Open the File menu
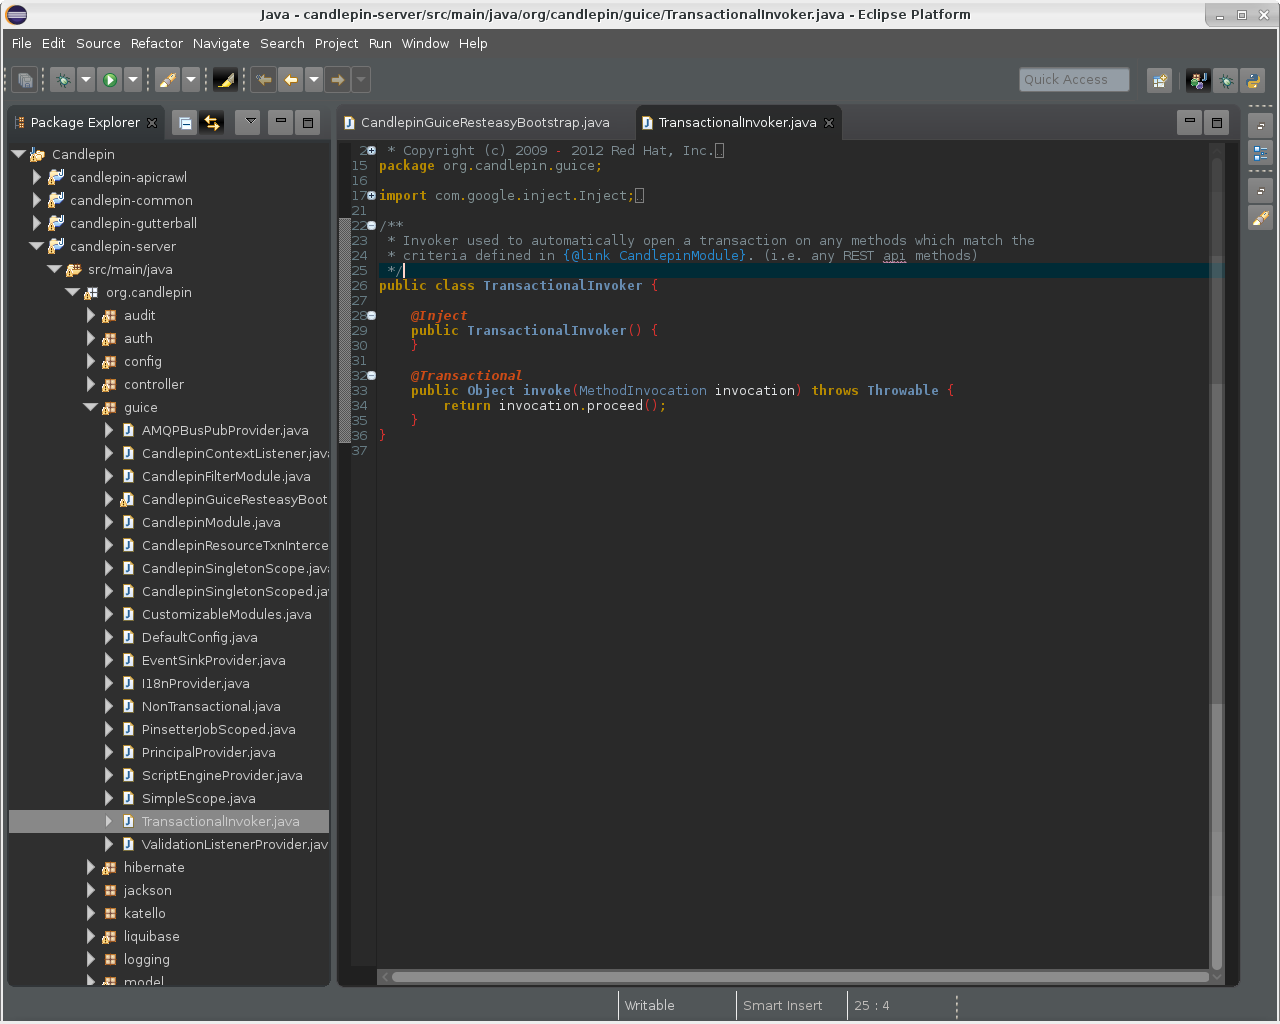This screenshot has width=1280, height=1024. tap(22, 44)
